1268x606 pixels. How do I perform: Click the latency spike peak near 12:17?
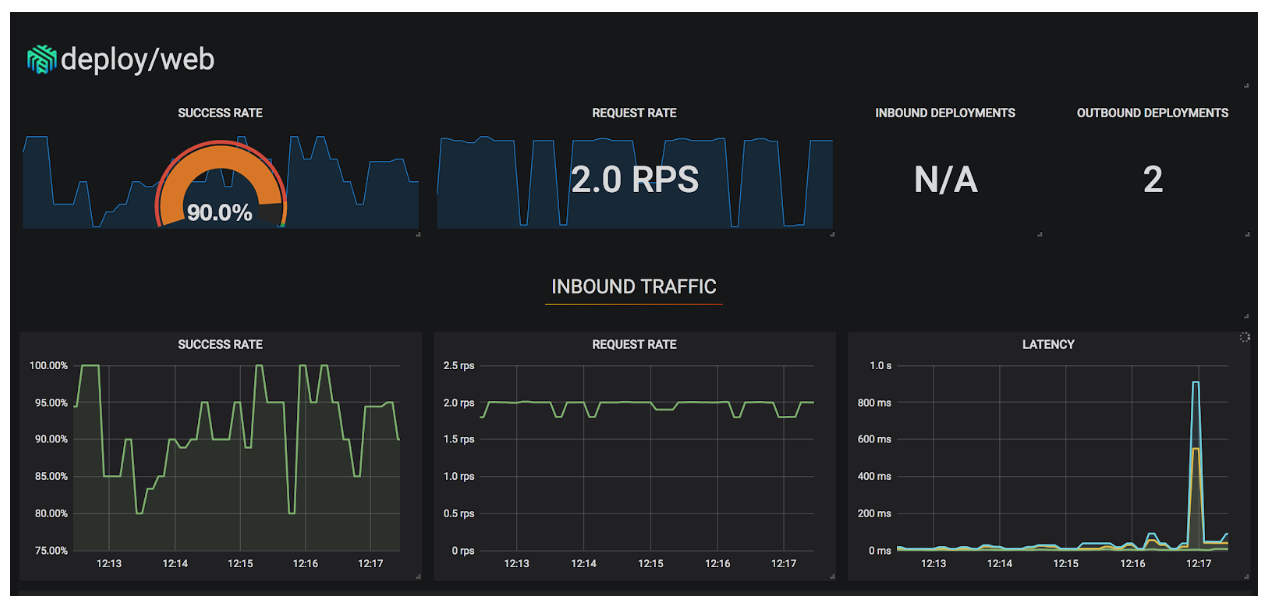1195,383
